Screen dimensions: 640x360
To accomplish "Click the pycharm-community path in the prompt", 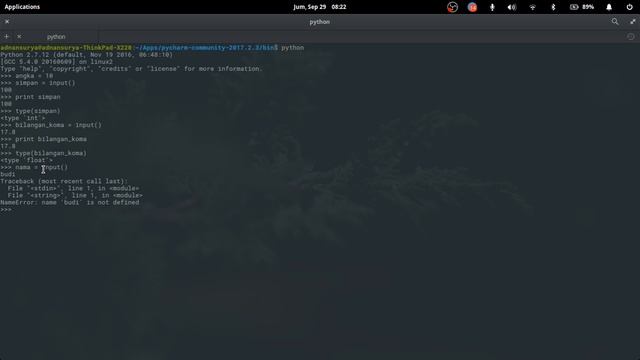I will pos(205,48).
